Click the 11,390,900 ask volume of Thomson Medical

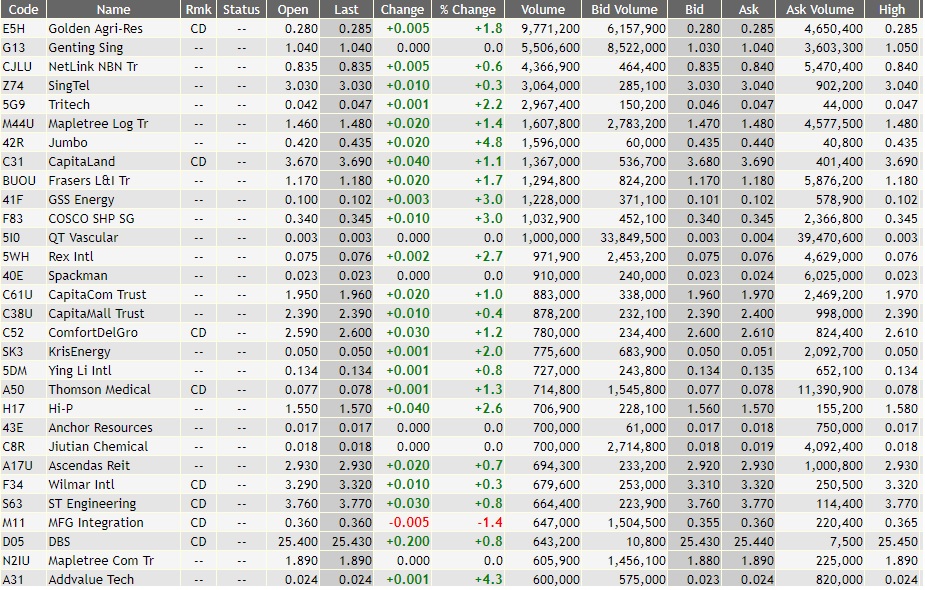pyautogui.click(x=830, y=389)
